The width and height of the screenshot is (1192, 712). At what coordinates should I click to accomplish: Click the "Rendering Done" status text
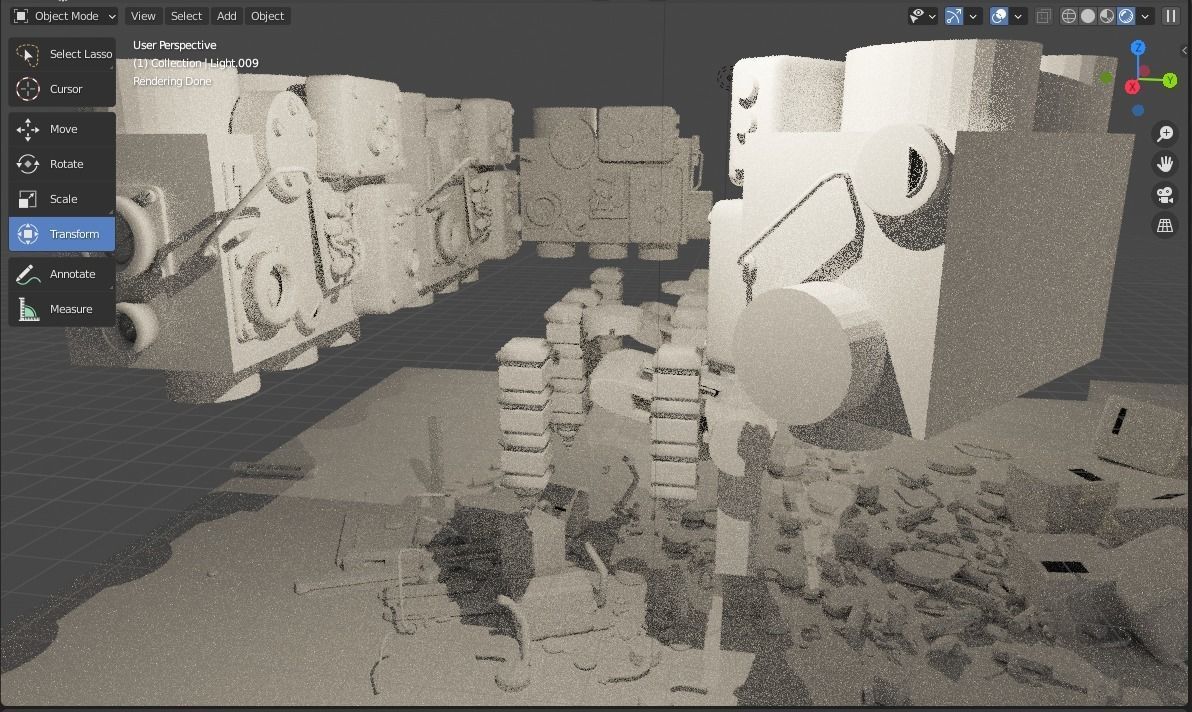[x=173, y=81]
